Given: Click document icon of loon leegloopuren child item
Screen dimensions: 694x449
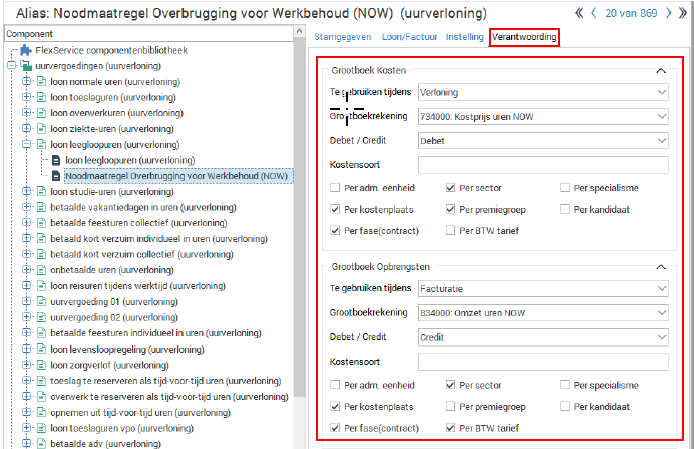Looking at the screenshot, I should tap(56, 160).
